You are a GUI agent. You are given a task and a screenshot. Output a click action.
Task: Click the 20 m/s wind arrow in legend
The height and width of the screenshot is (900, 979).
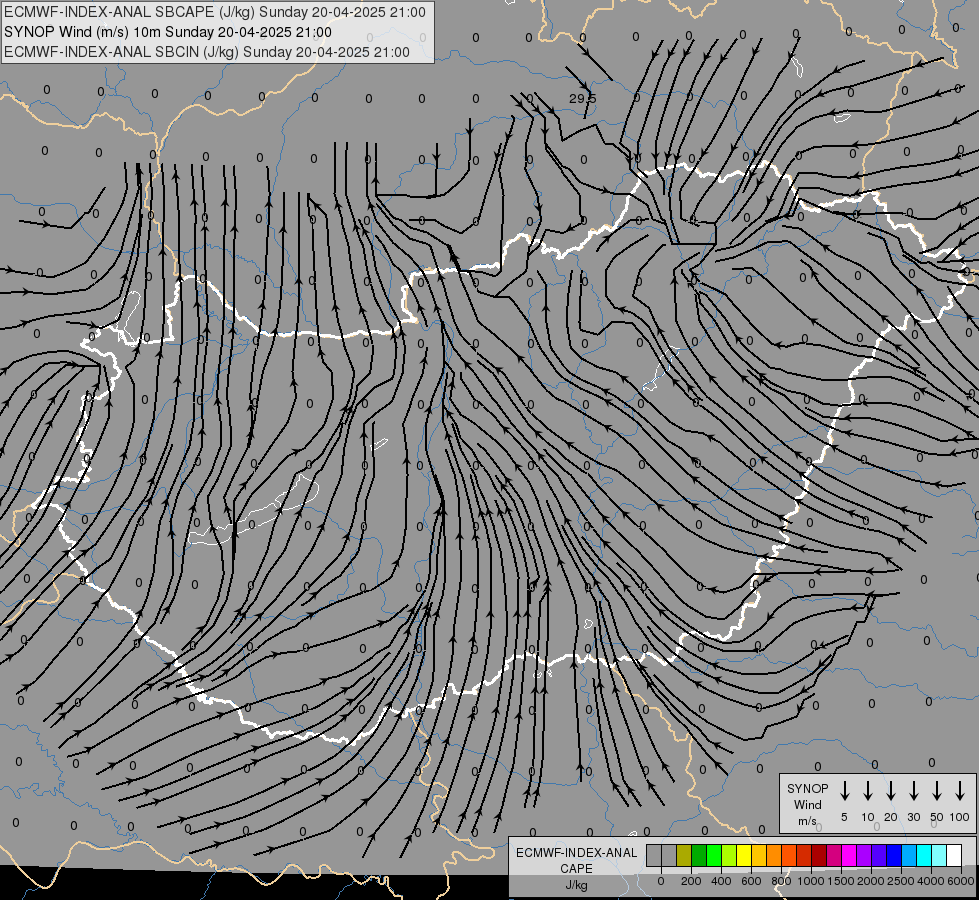tap(890, 791)
